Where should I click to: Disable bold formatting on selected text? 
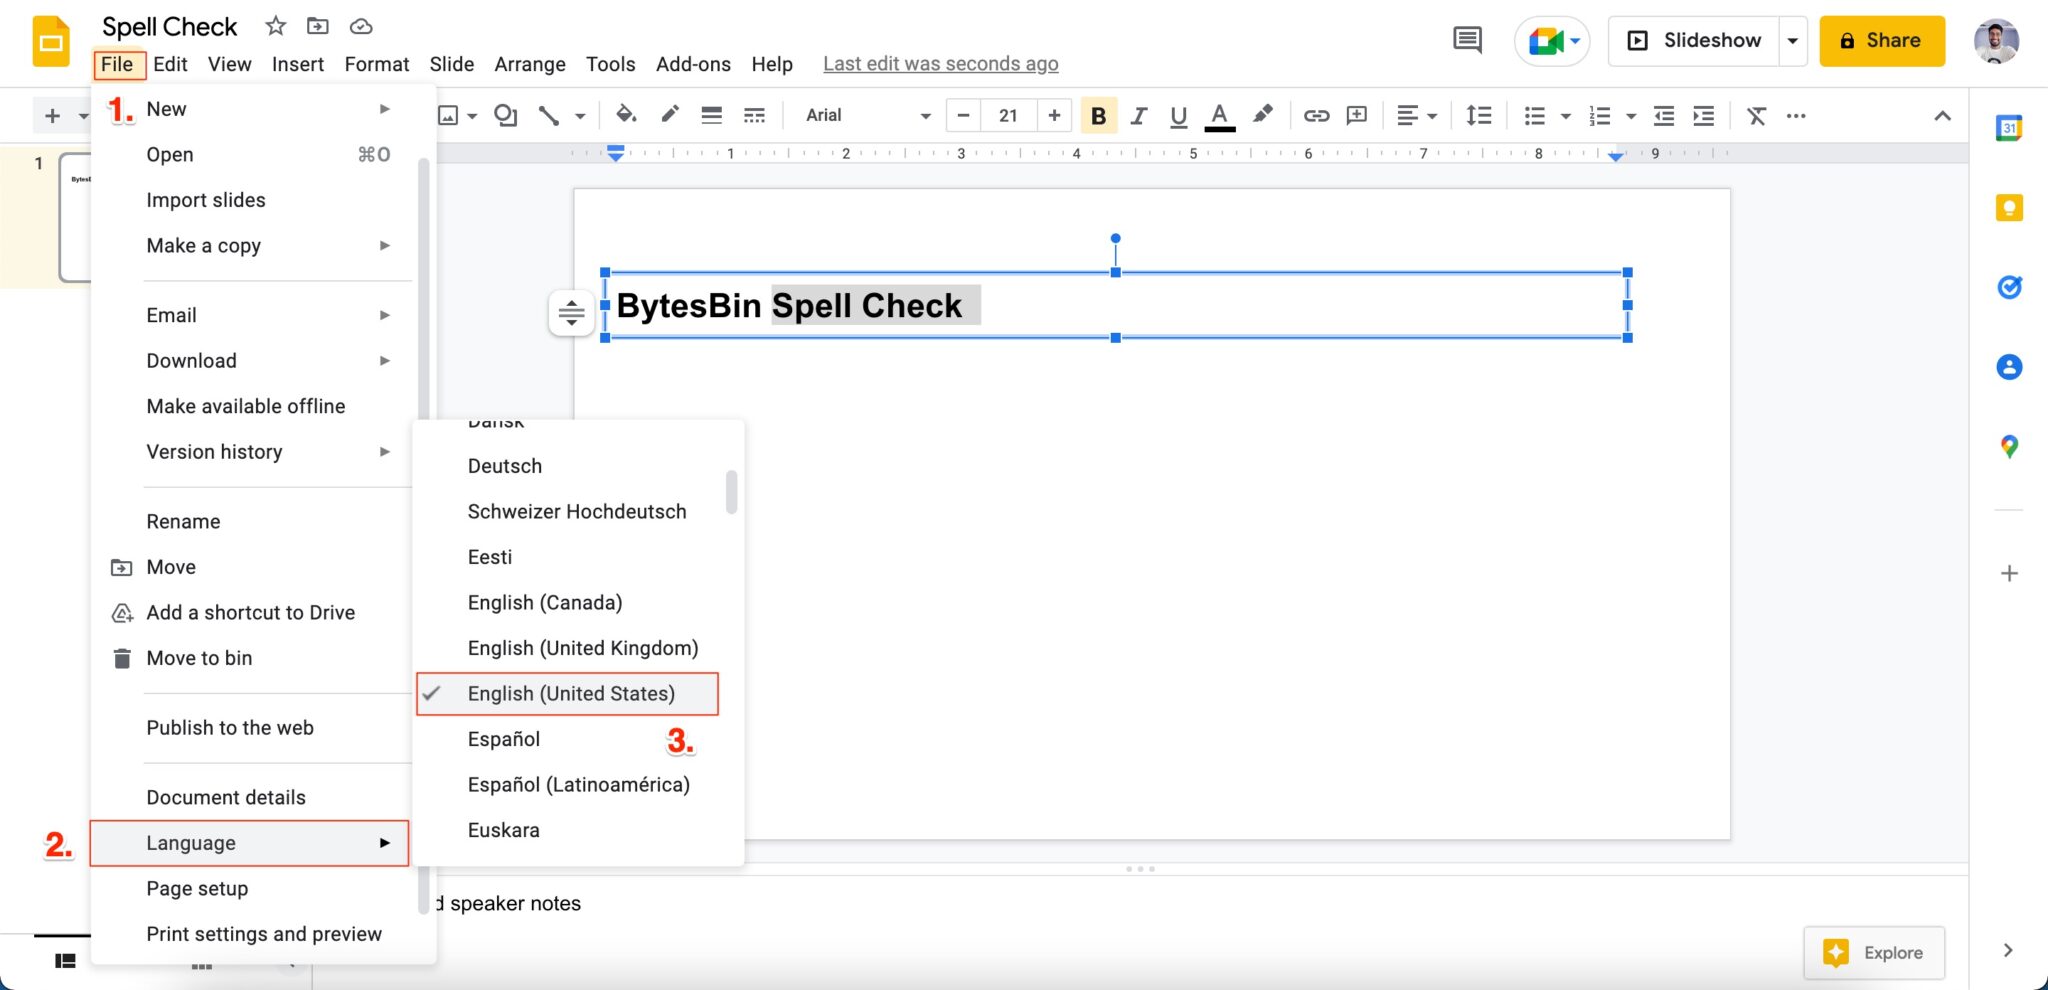click(1098, 115)
